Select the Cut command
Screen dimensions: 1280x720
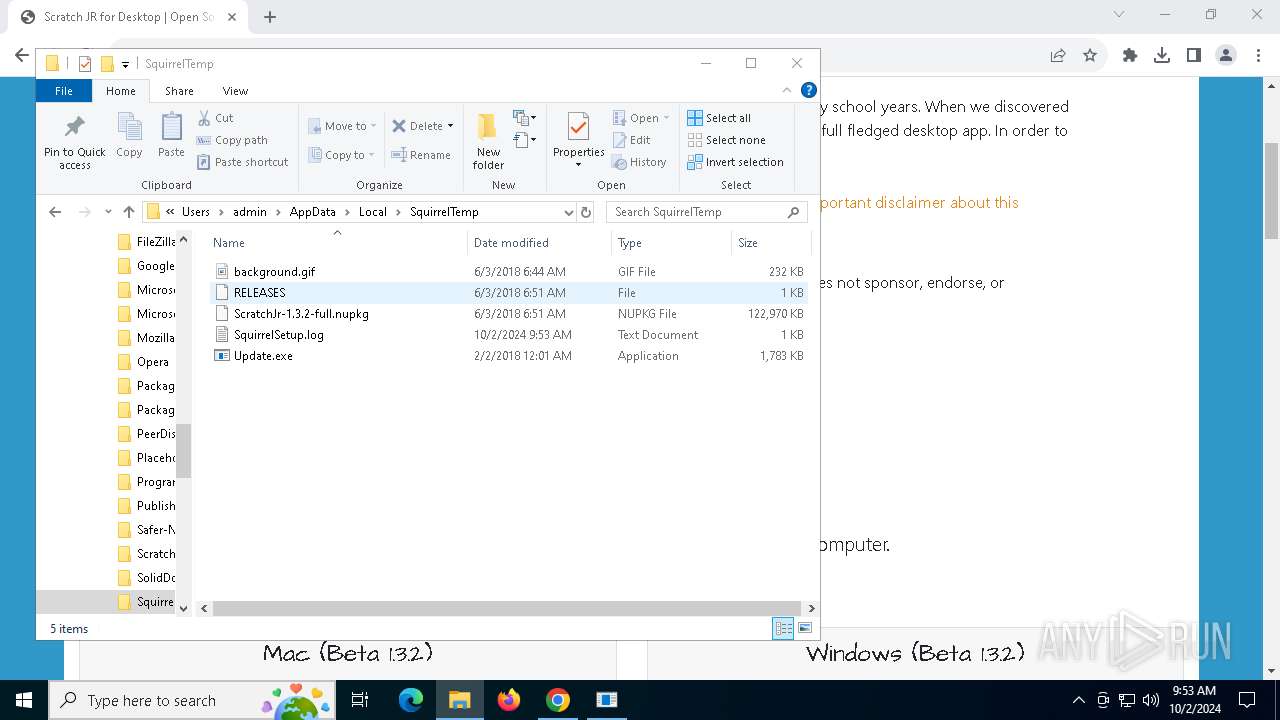[215, 118]
